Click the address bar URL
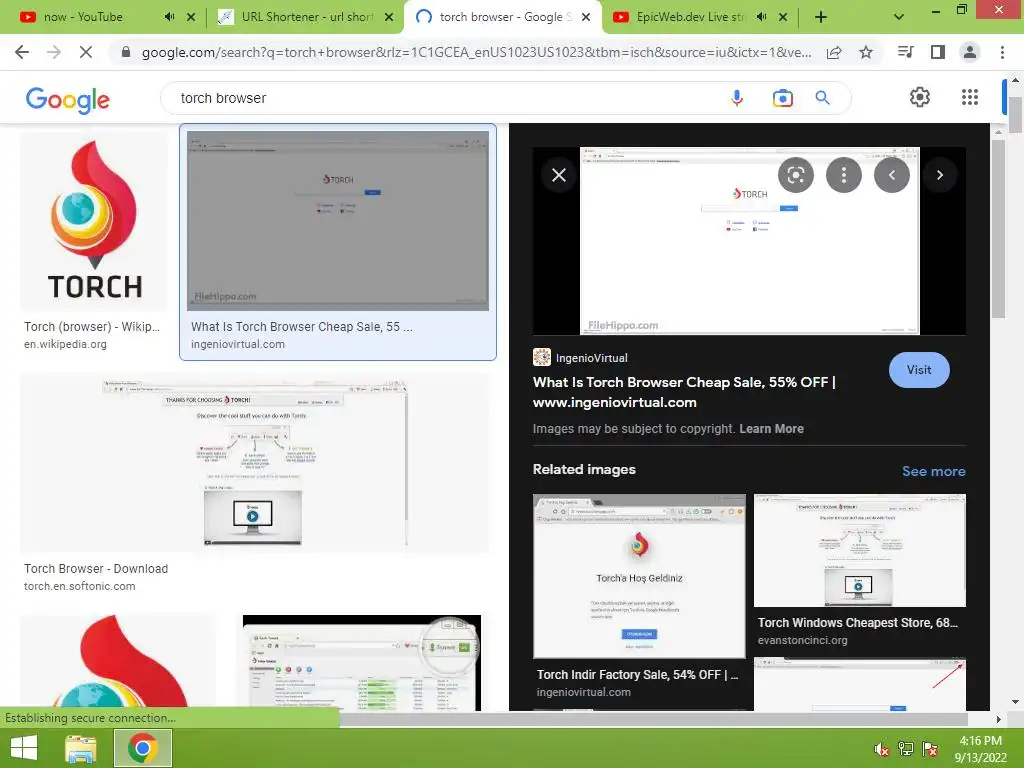1024x768 pixels. (477, 52)
